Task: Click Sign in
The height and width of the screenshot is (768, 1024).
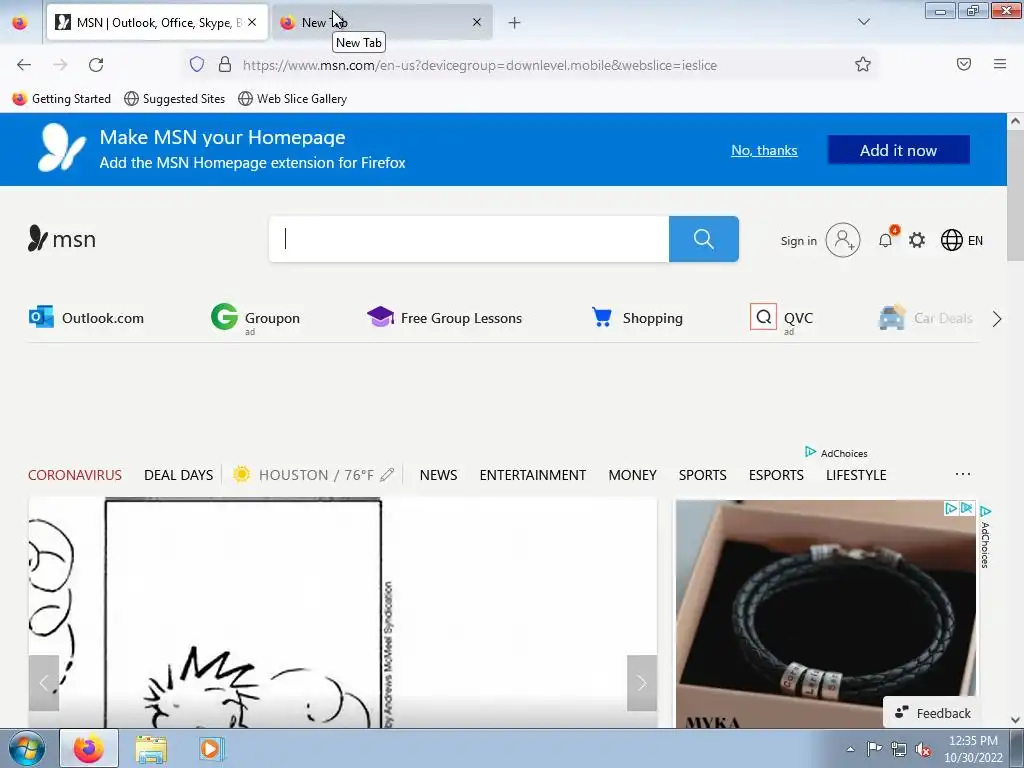Action: pyautogui.click(x=799, y=241)
